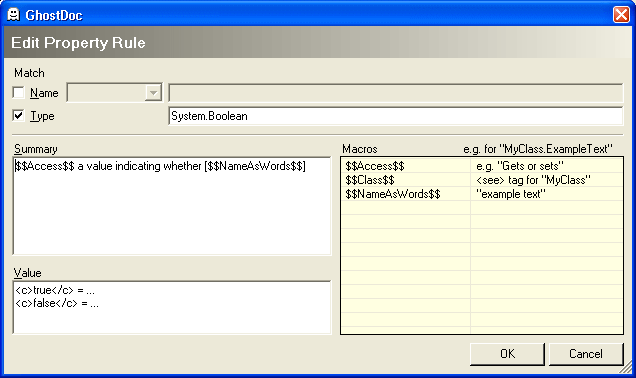Select the $$NameAsWords$$ macro row

pyautogui.click(x=481, y=194)
